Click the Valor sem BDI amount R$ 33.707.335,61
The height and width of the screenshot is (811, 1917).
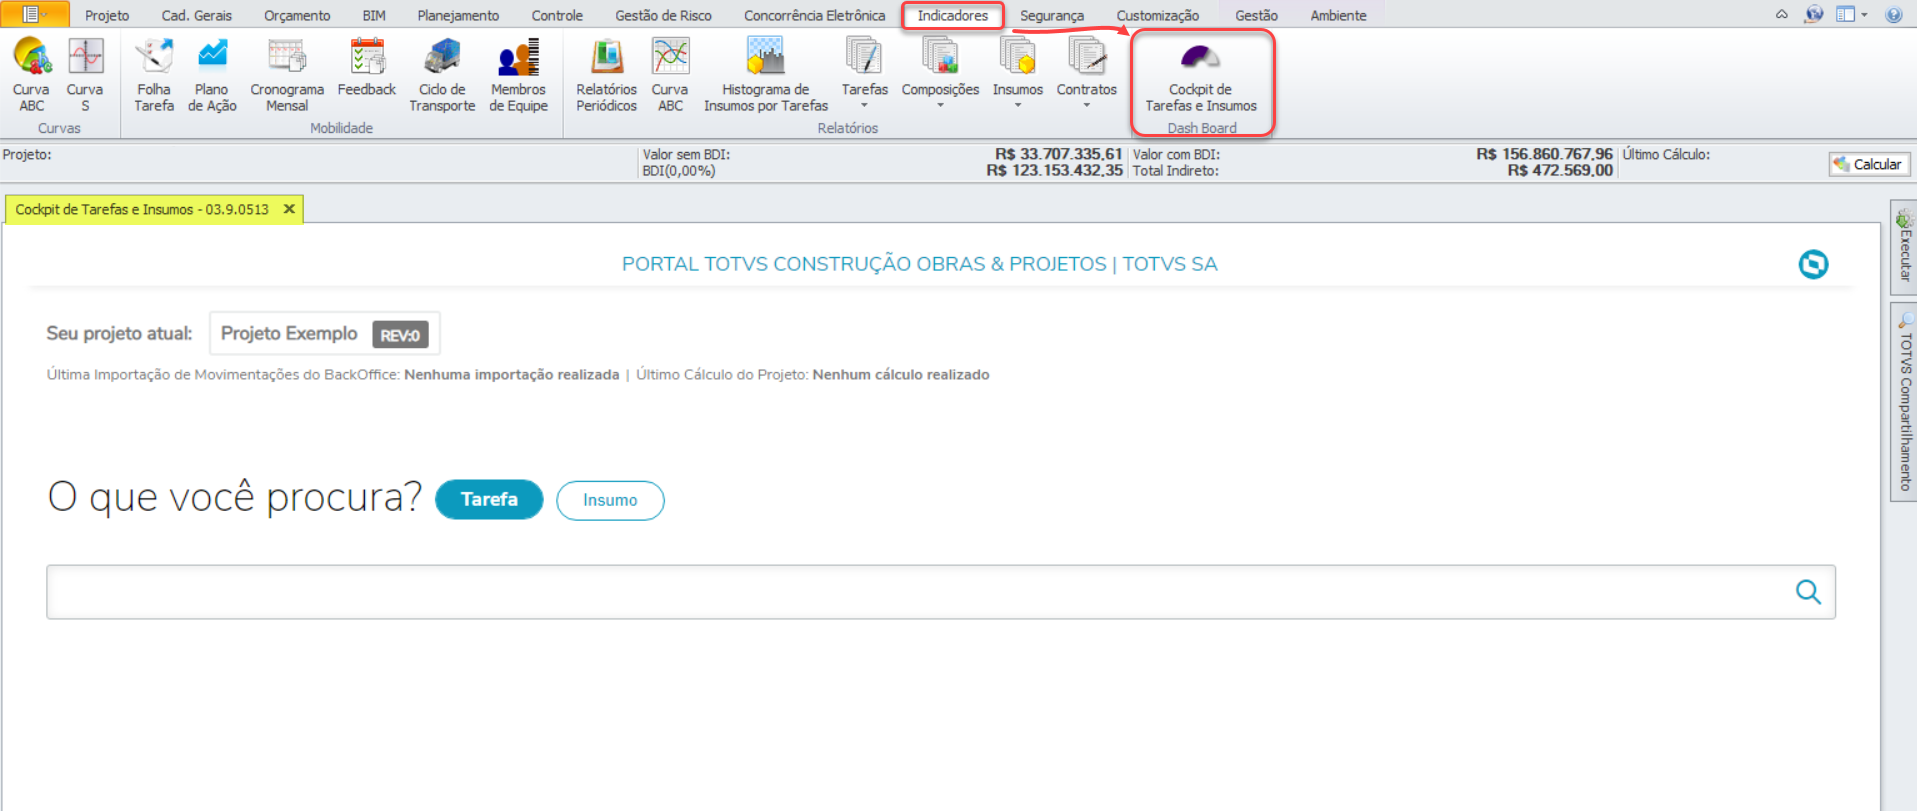pyautogui.click(x=1058, y=154)
